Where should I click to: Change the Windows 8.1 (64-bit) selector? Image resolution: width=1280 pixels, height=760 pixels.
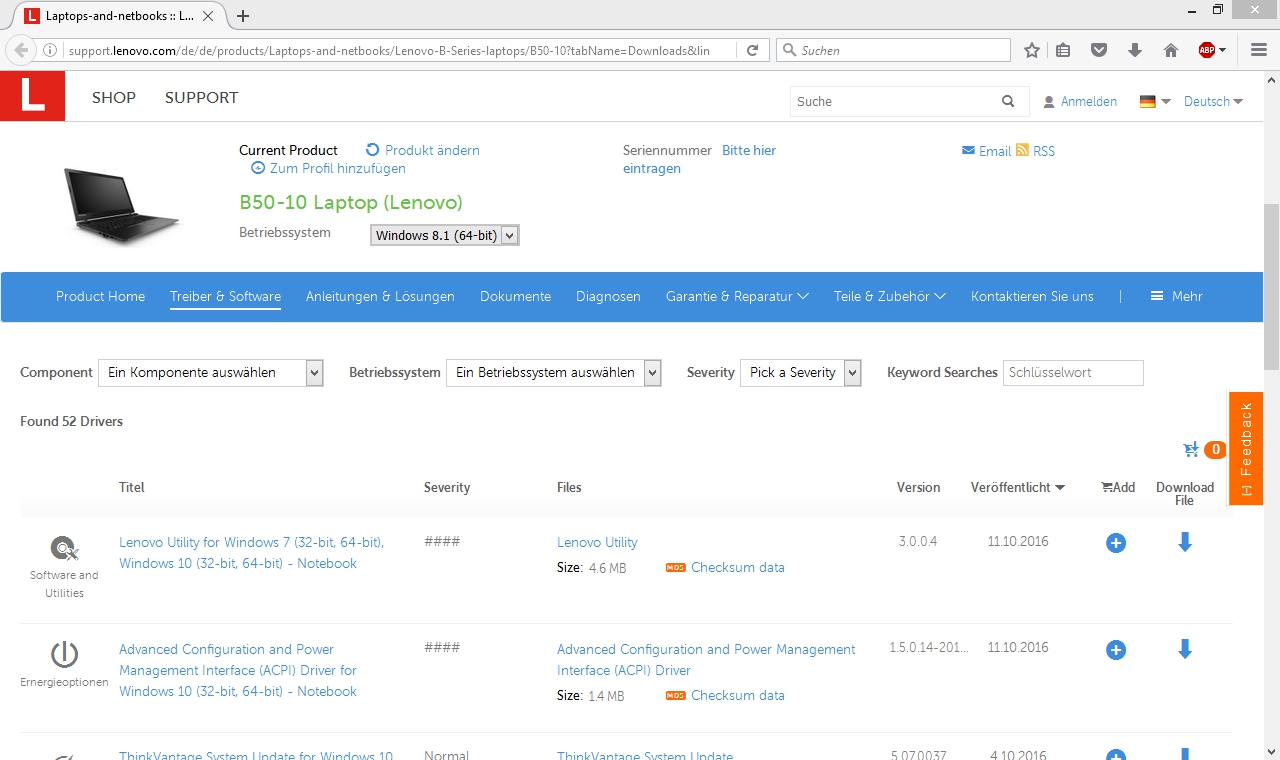point(444,236)
